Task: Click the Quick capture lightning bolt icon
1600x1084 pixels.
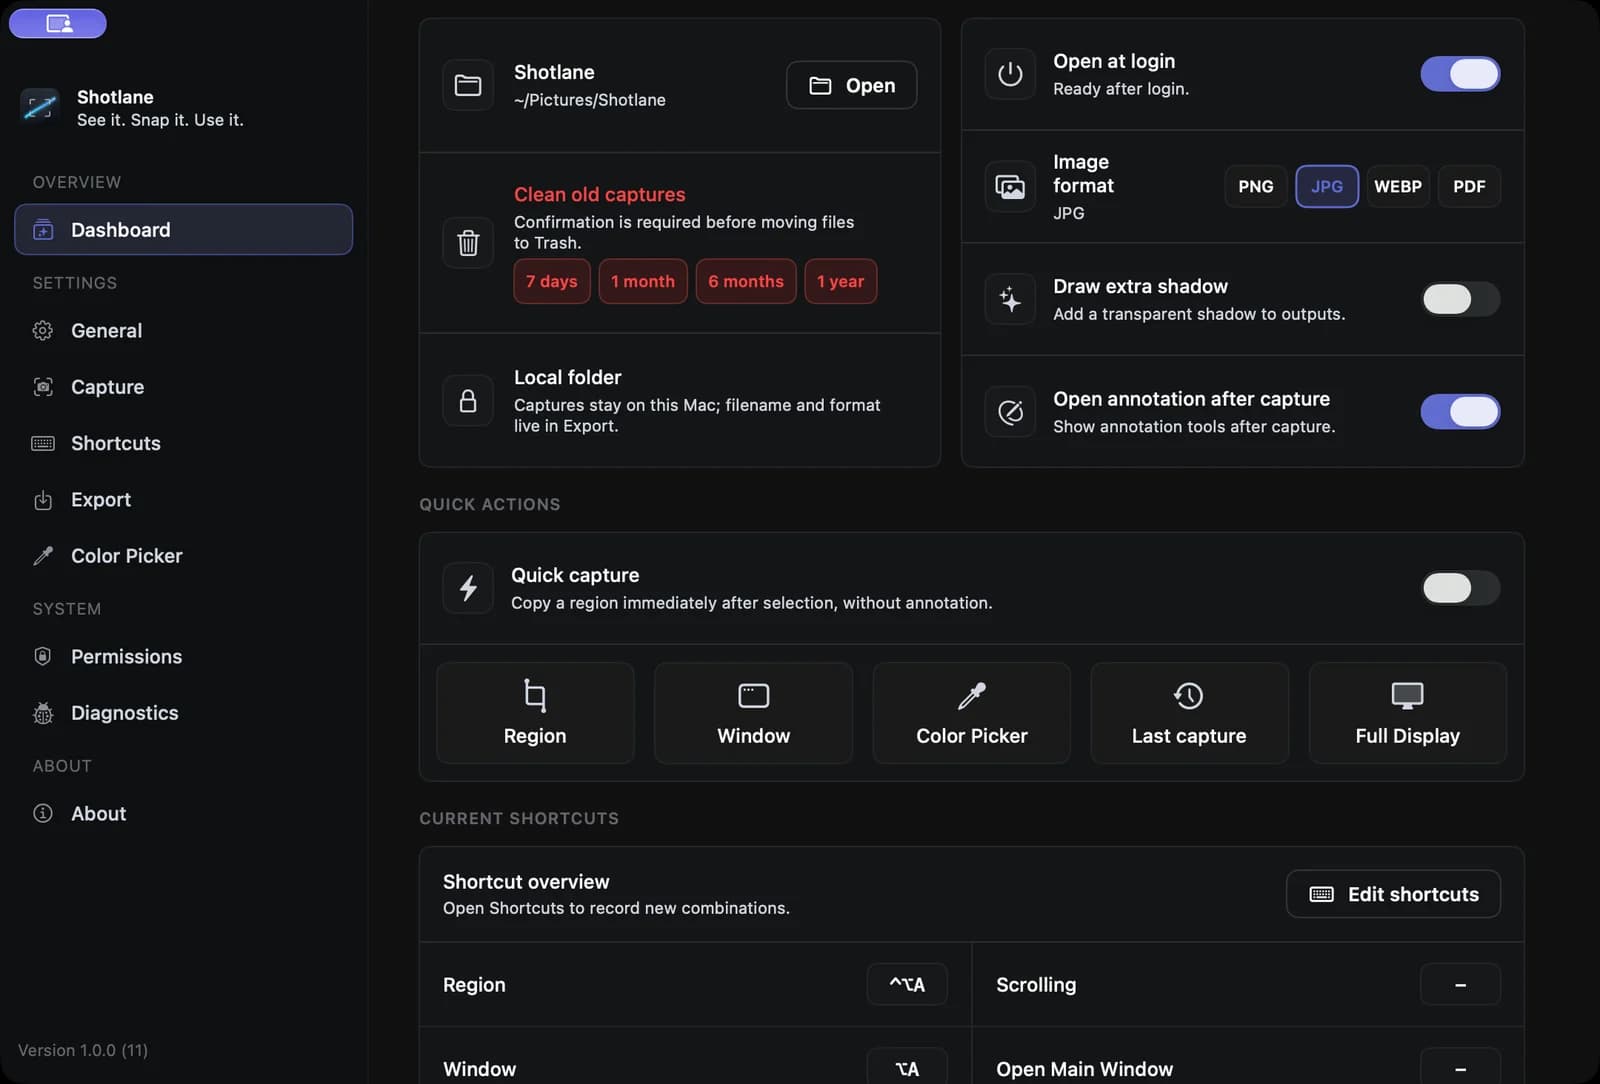Action: 468,588
